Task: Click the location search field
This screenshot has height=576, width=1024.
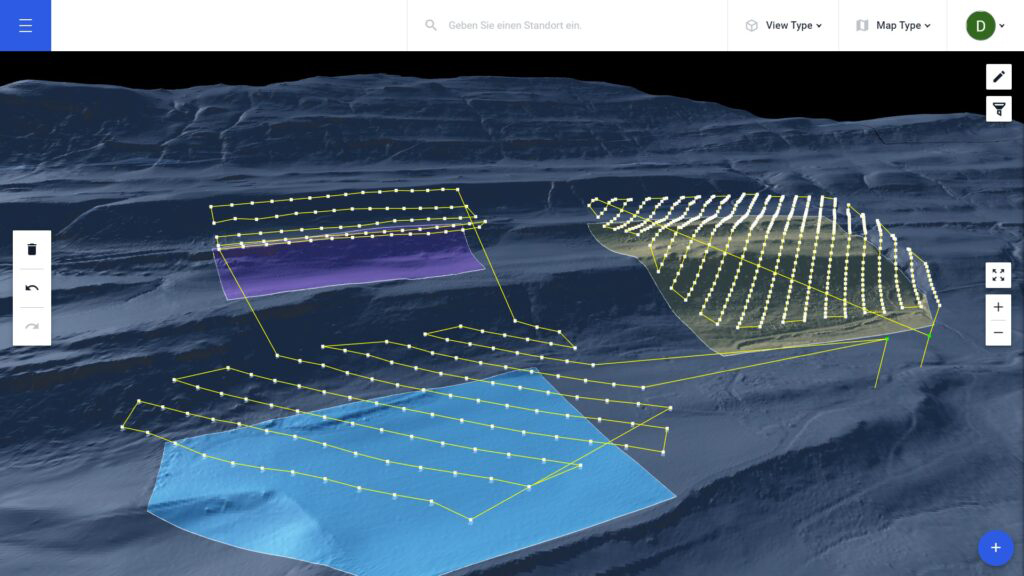Action: pos(567,25)
